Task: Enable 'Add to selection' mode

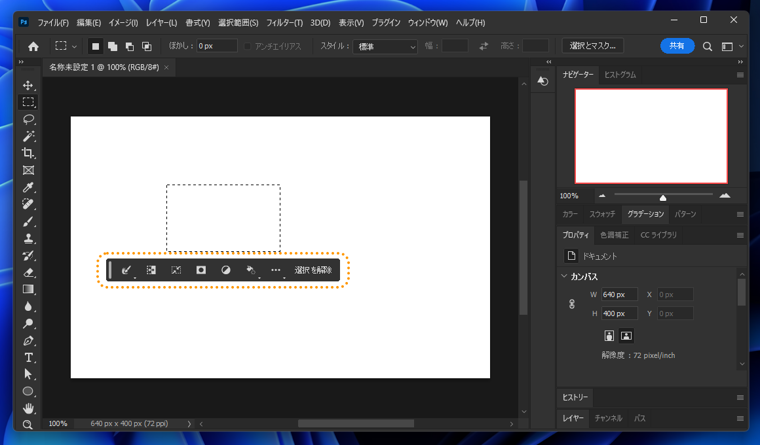Action: click(112, 46)
